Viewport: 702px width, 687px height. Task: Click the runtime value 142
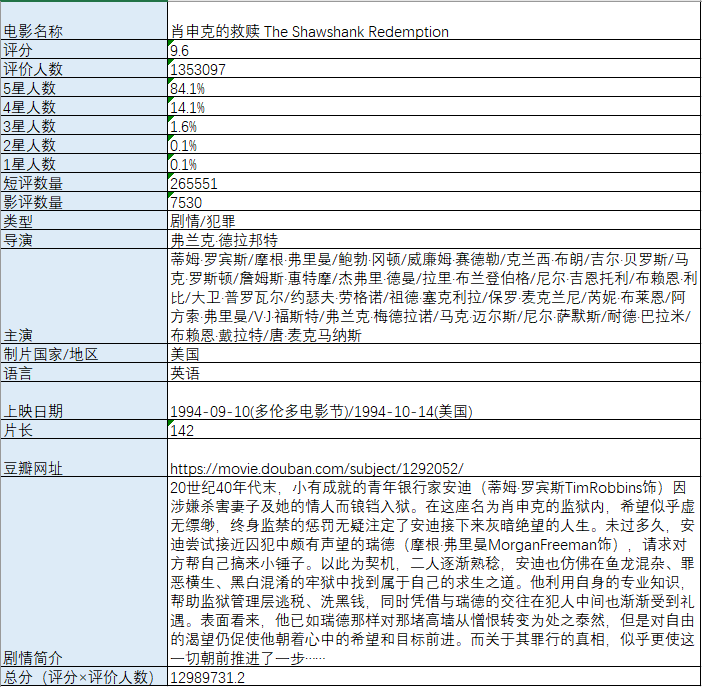(x=182, y=430)
